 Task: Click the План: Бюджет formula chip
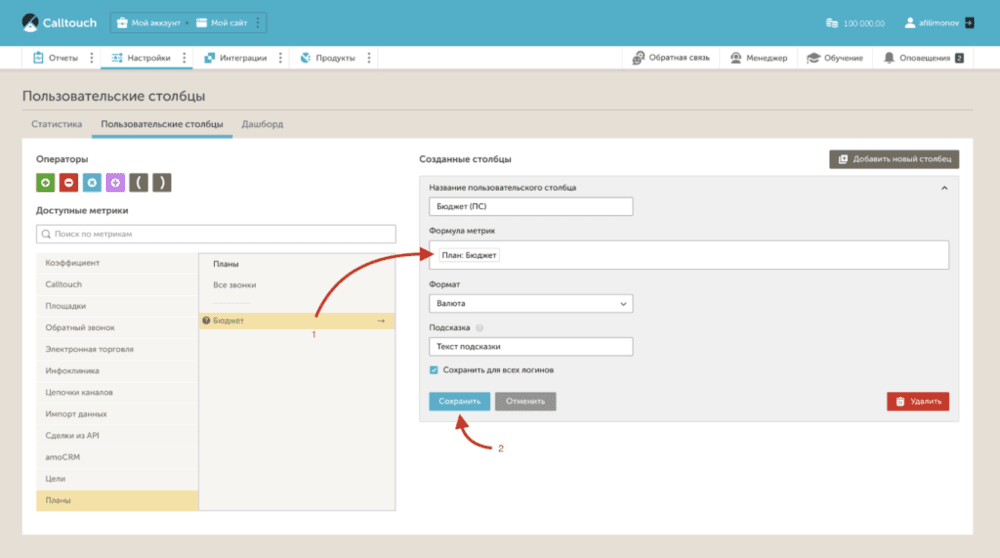[x=469, y=255]
